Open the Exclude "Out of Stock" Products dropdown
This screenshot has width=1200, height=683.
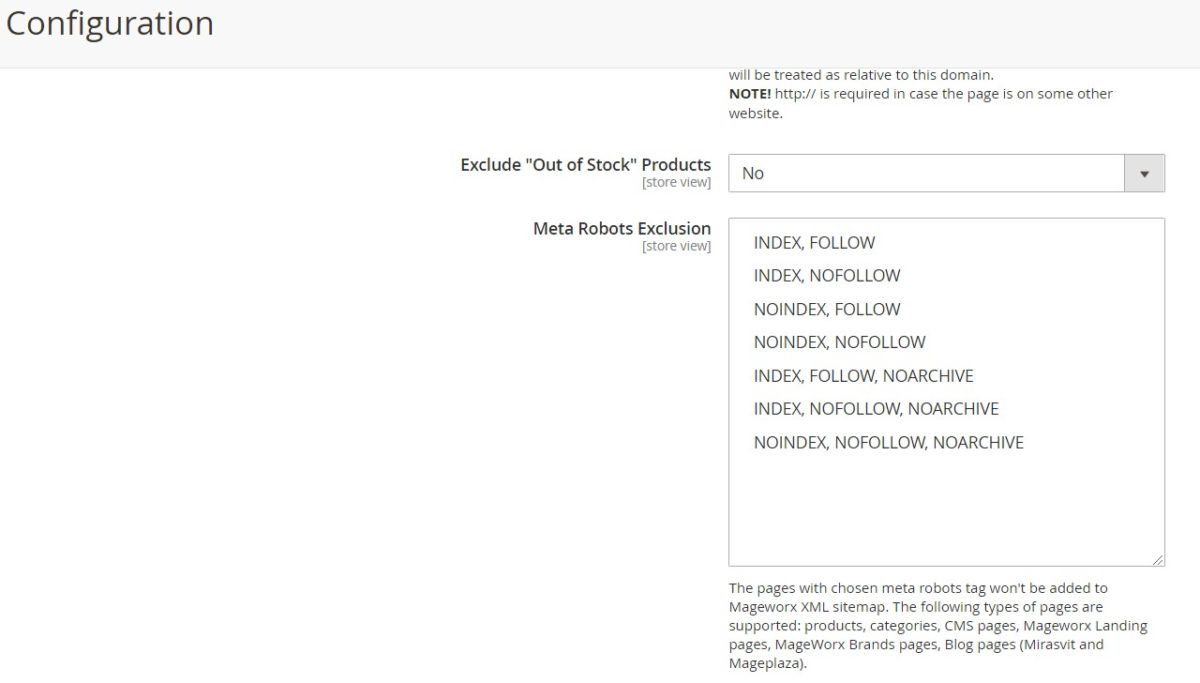[946, 173]
